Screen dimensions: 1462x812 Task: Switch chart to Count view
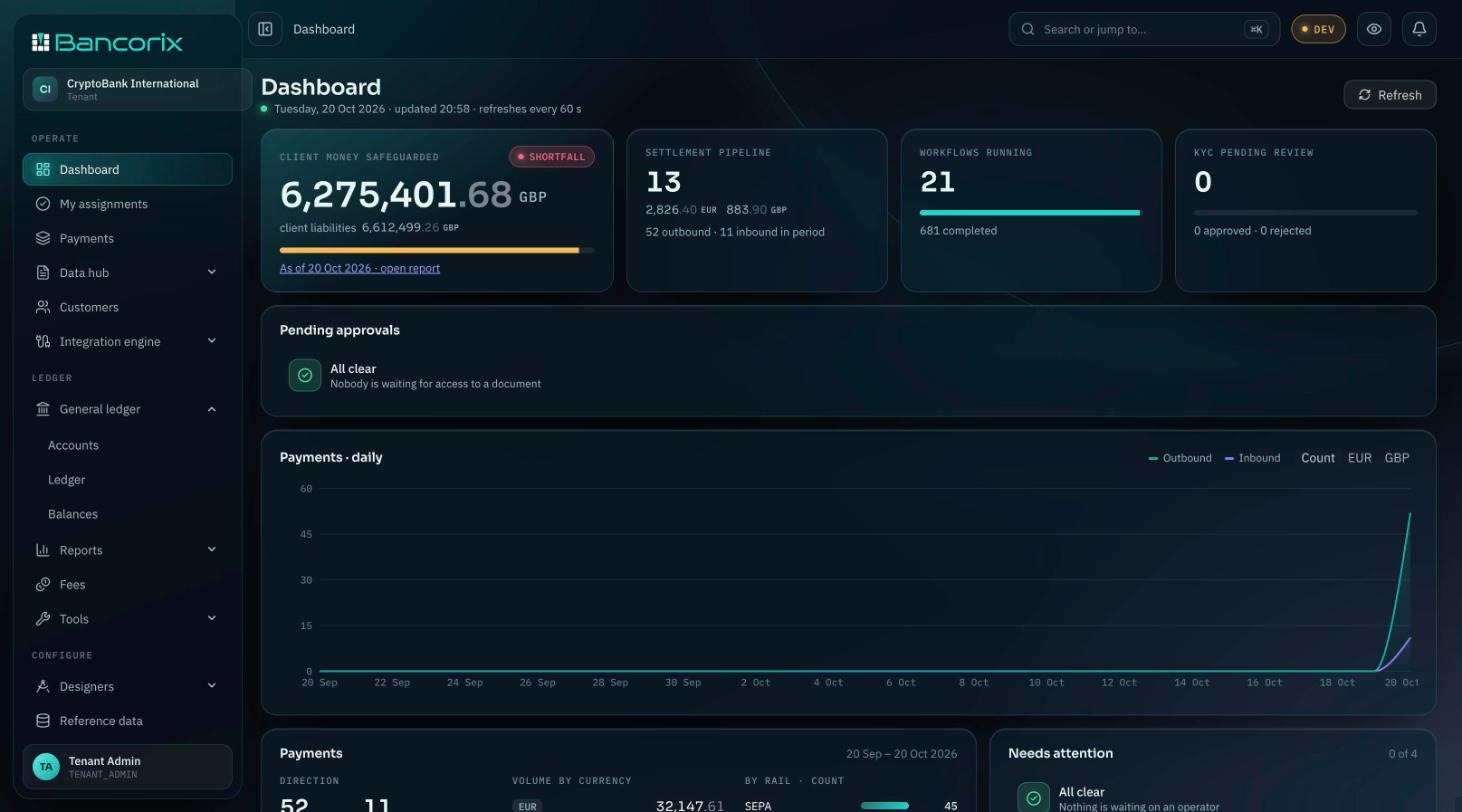click(x=1318, y=458)
